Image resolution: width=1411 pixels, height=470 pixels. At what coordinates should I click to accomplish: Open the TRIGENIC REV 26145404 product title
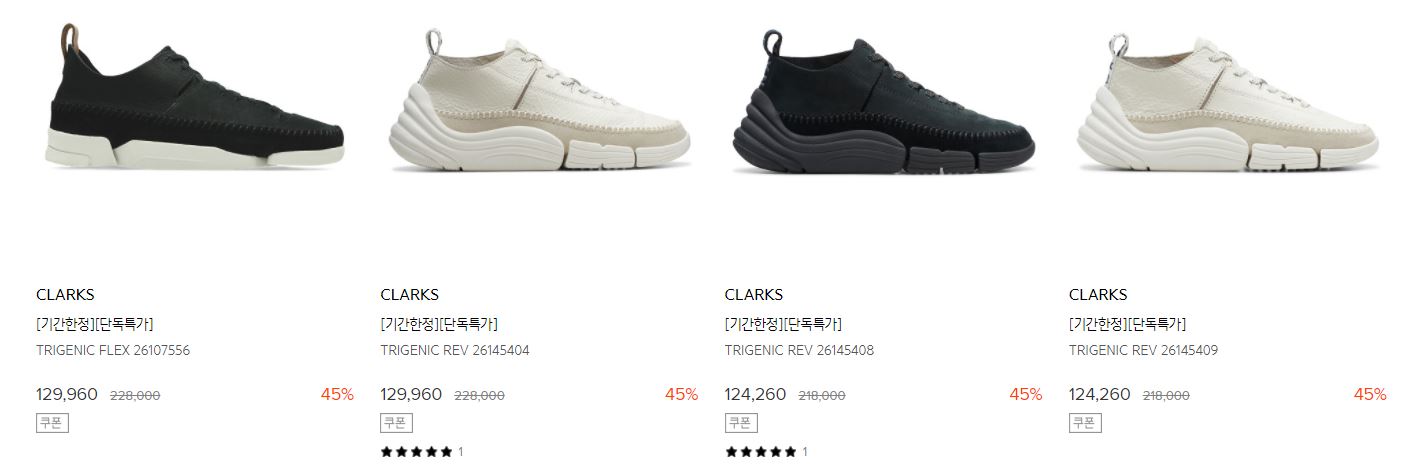[455, 351]
